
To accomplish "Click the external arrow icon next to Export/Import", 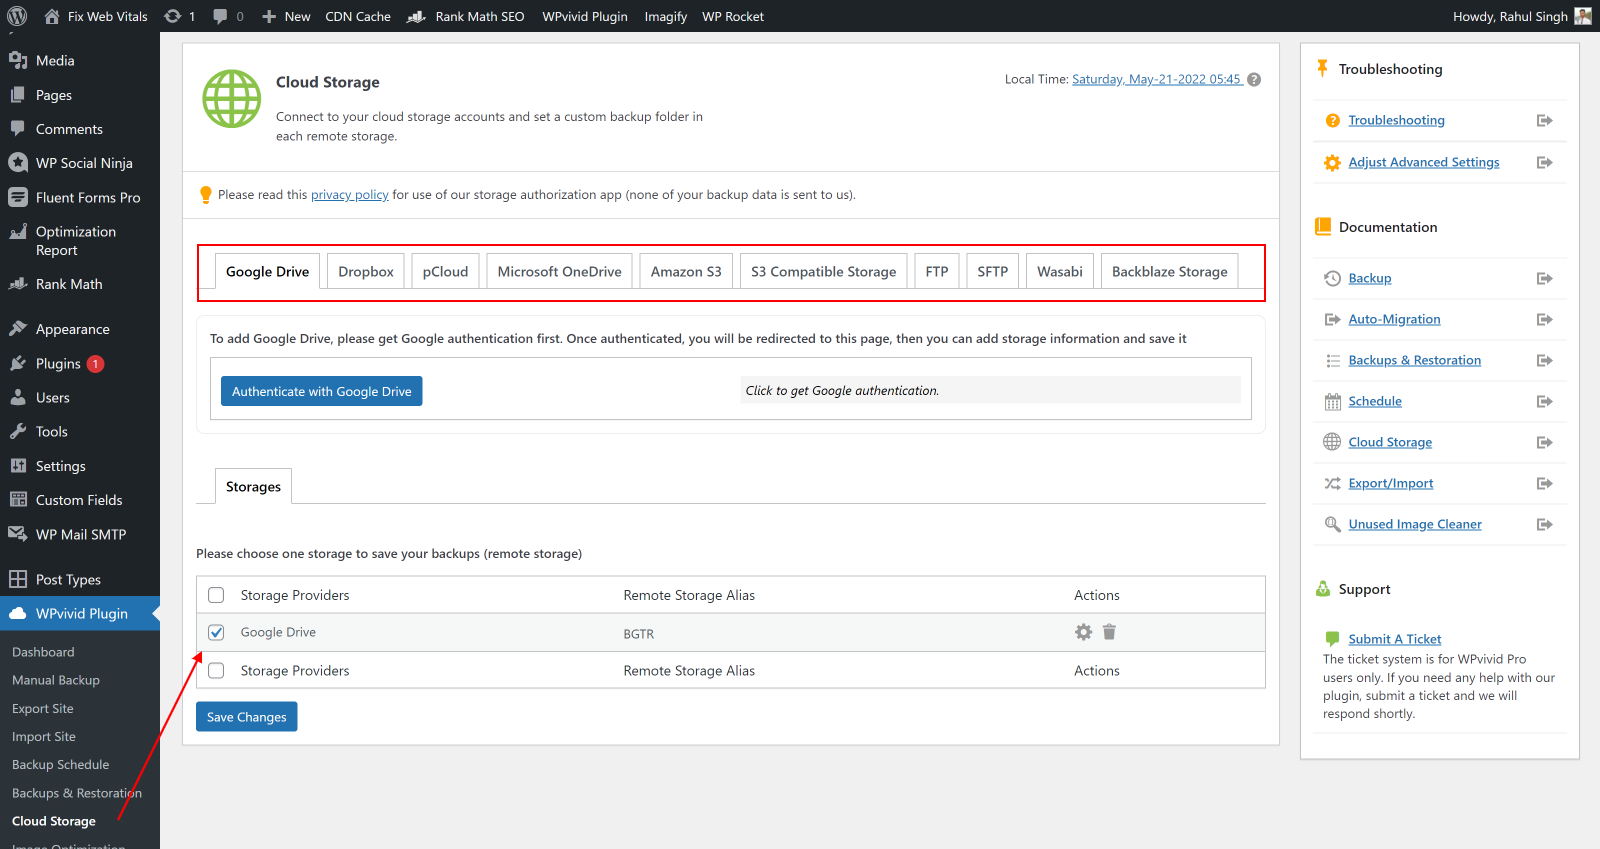I will point(1544,484).
